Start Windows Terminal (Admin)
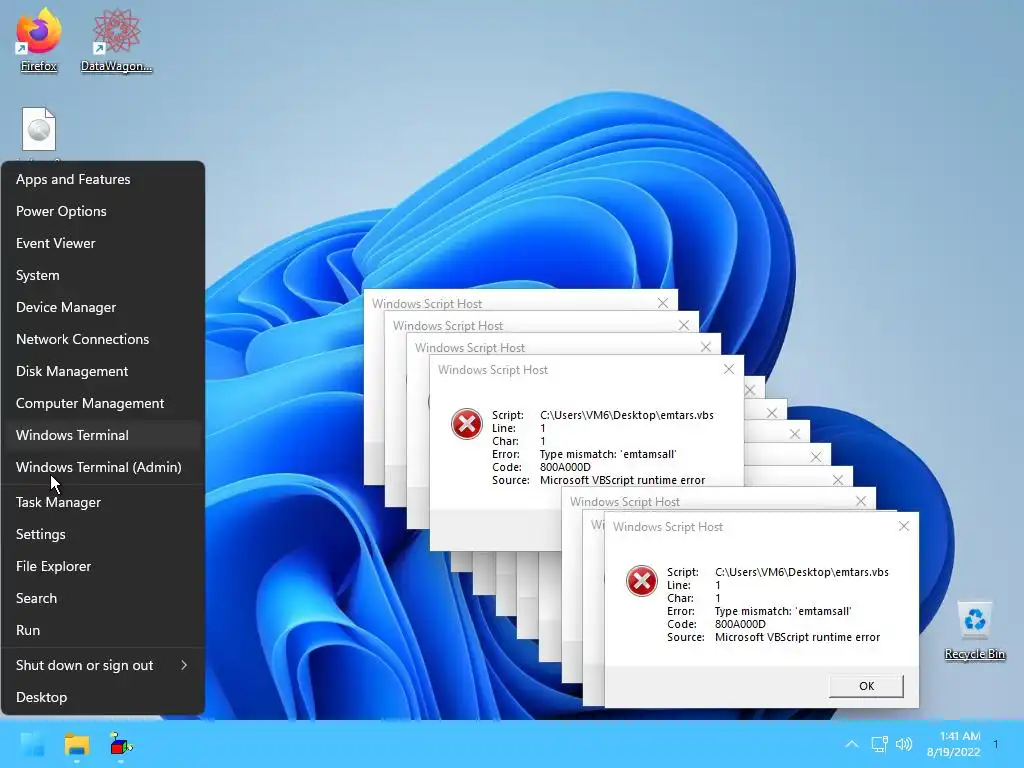 tap(103, 467)
